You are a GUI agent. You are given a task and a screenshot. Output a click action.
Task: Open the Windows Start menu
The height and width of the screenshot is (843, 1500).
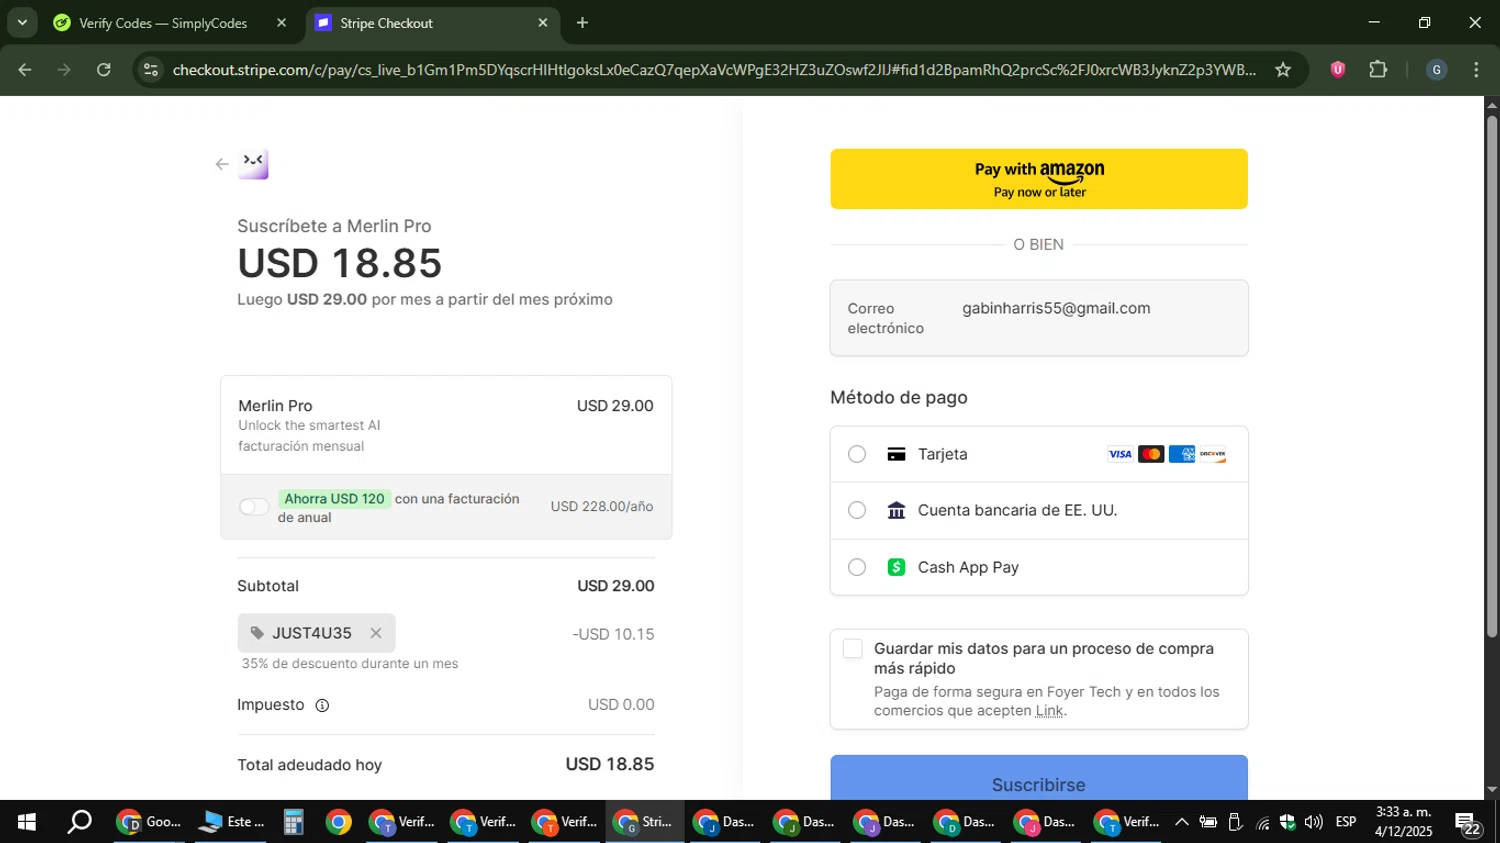(27, 822)
